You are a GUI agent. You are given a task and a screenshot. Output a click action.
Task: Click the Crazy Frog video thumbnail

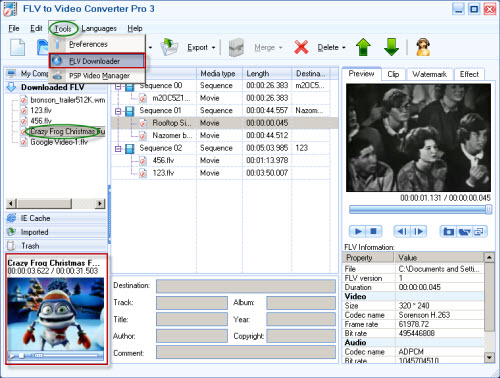56,314
